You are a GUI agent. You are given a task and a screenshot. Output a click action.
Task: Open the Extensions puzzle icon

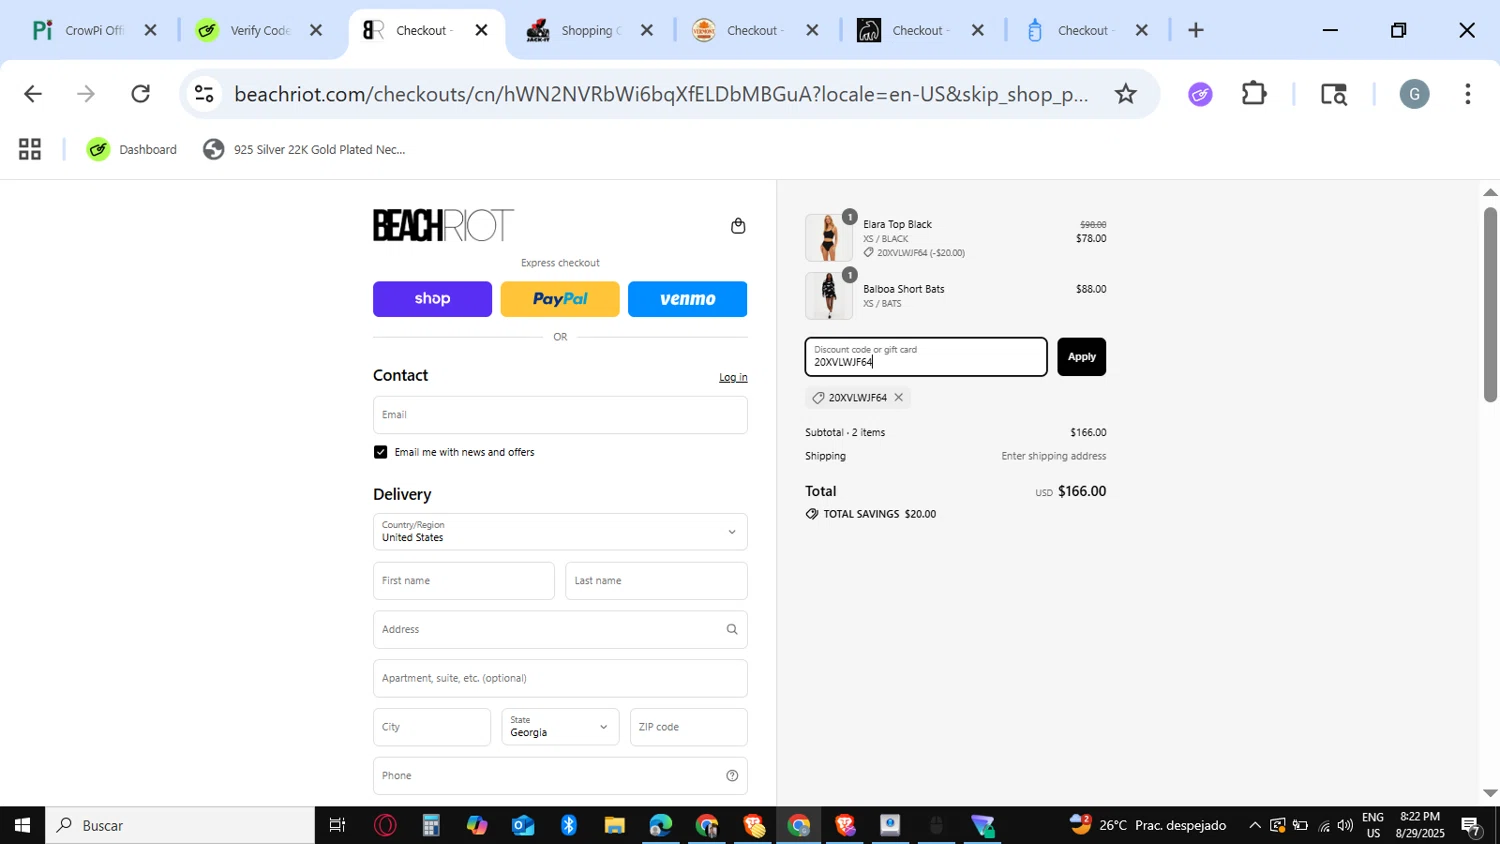pyautogui.click(x=1254, y=94)
